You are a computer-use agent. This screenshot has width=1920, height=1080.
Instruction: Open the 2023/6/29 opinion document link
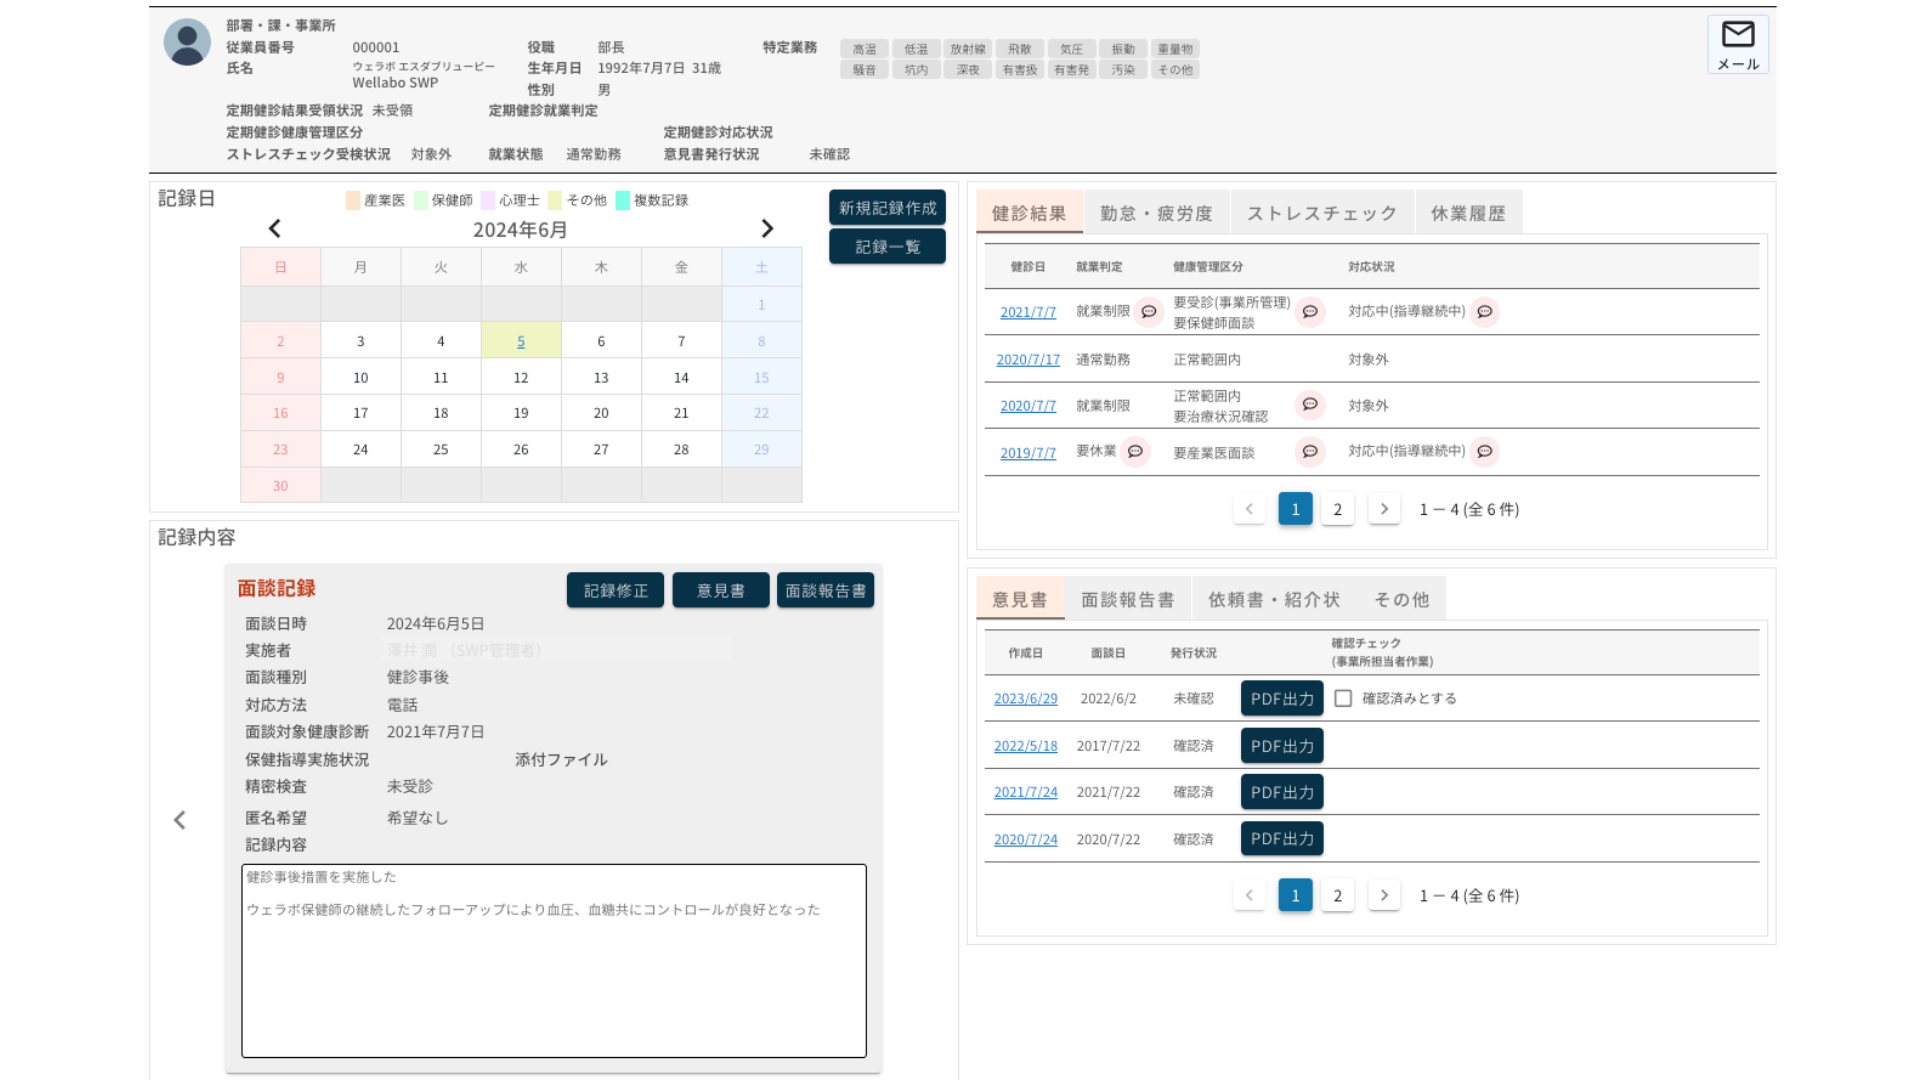(1025, 699)
